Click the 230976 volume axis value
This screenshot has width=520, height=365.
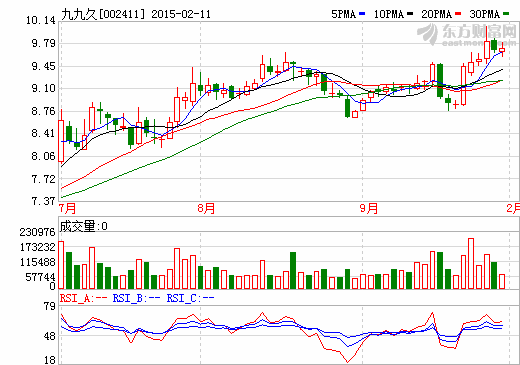pos(38,232)
